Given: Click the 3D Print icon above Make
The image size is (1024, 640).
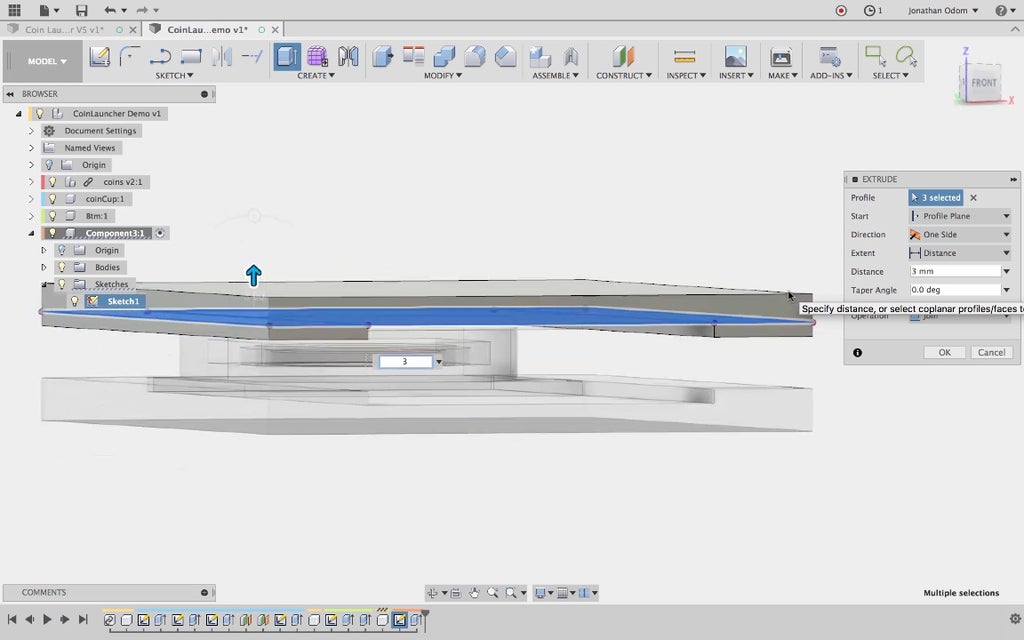Looking at the screenshot, I should point(781,57).
